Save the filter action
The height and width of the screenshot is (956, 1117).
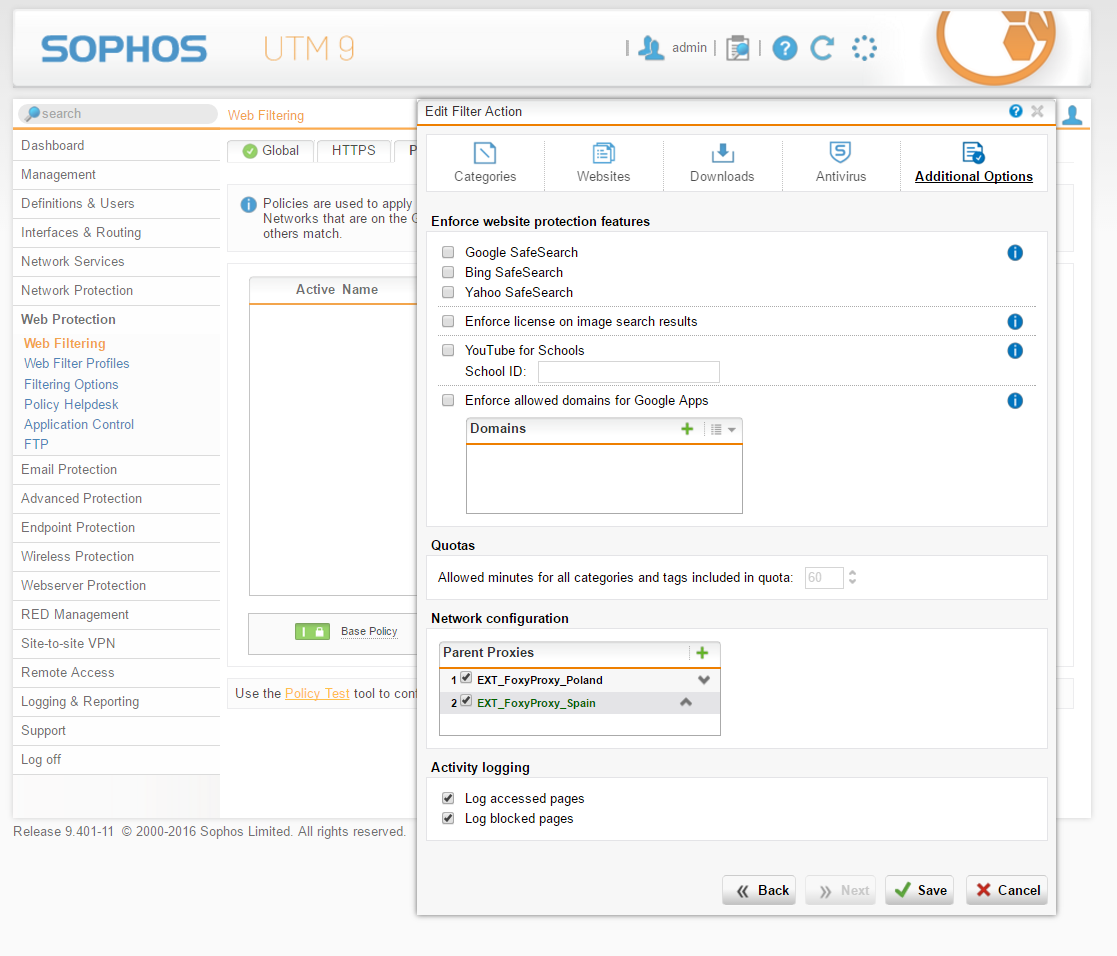point(920,890)
